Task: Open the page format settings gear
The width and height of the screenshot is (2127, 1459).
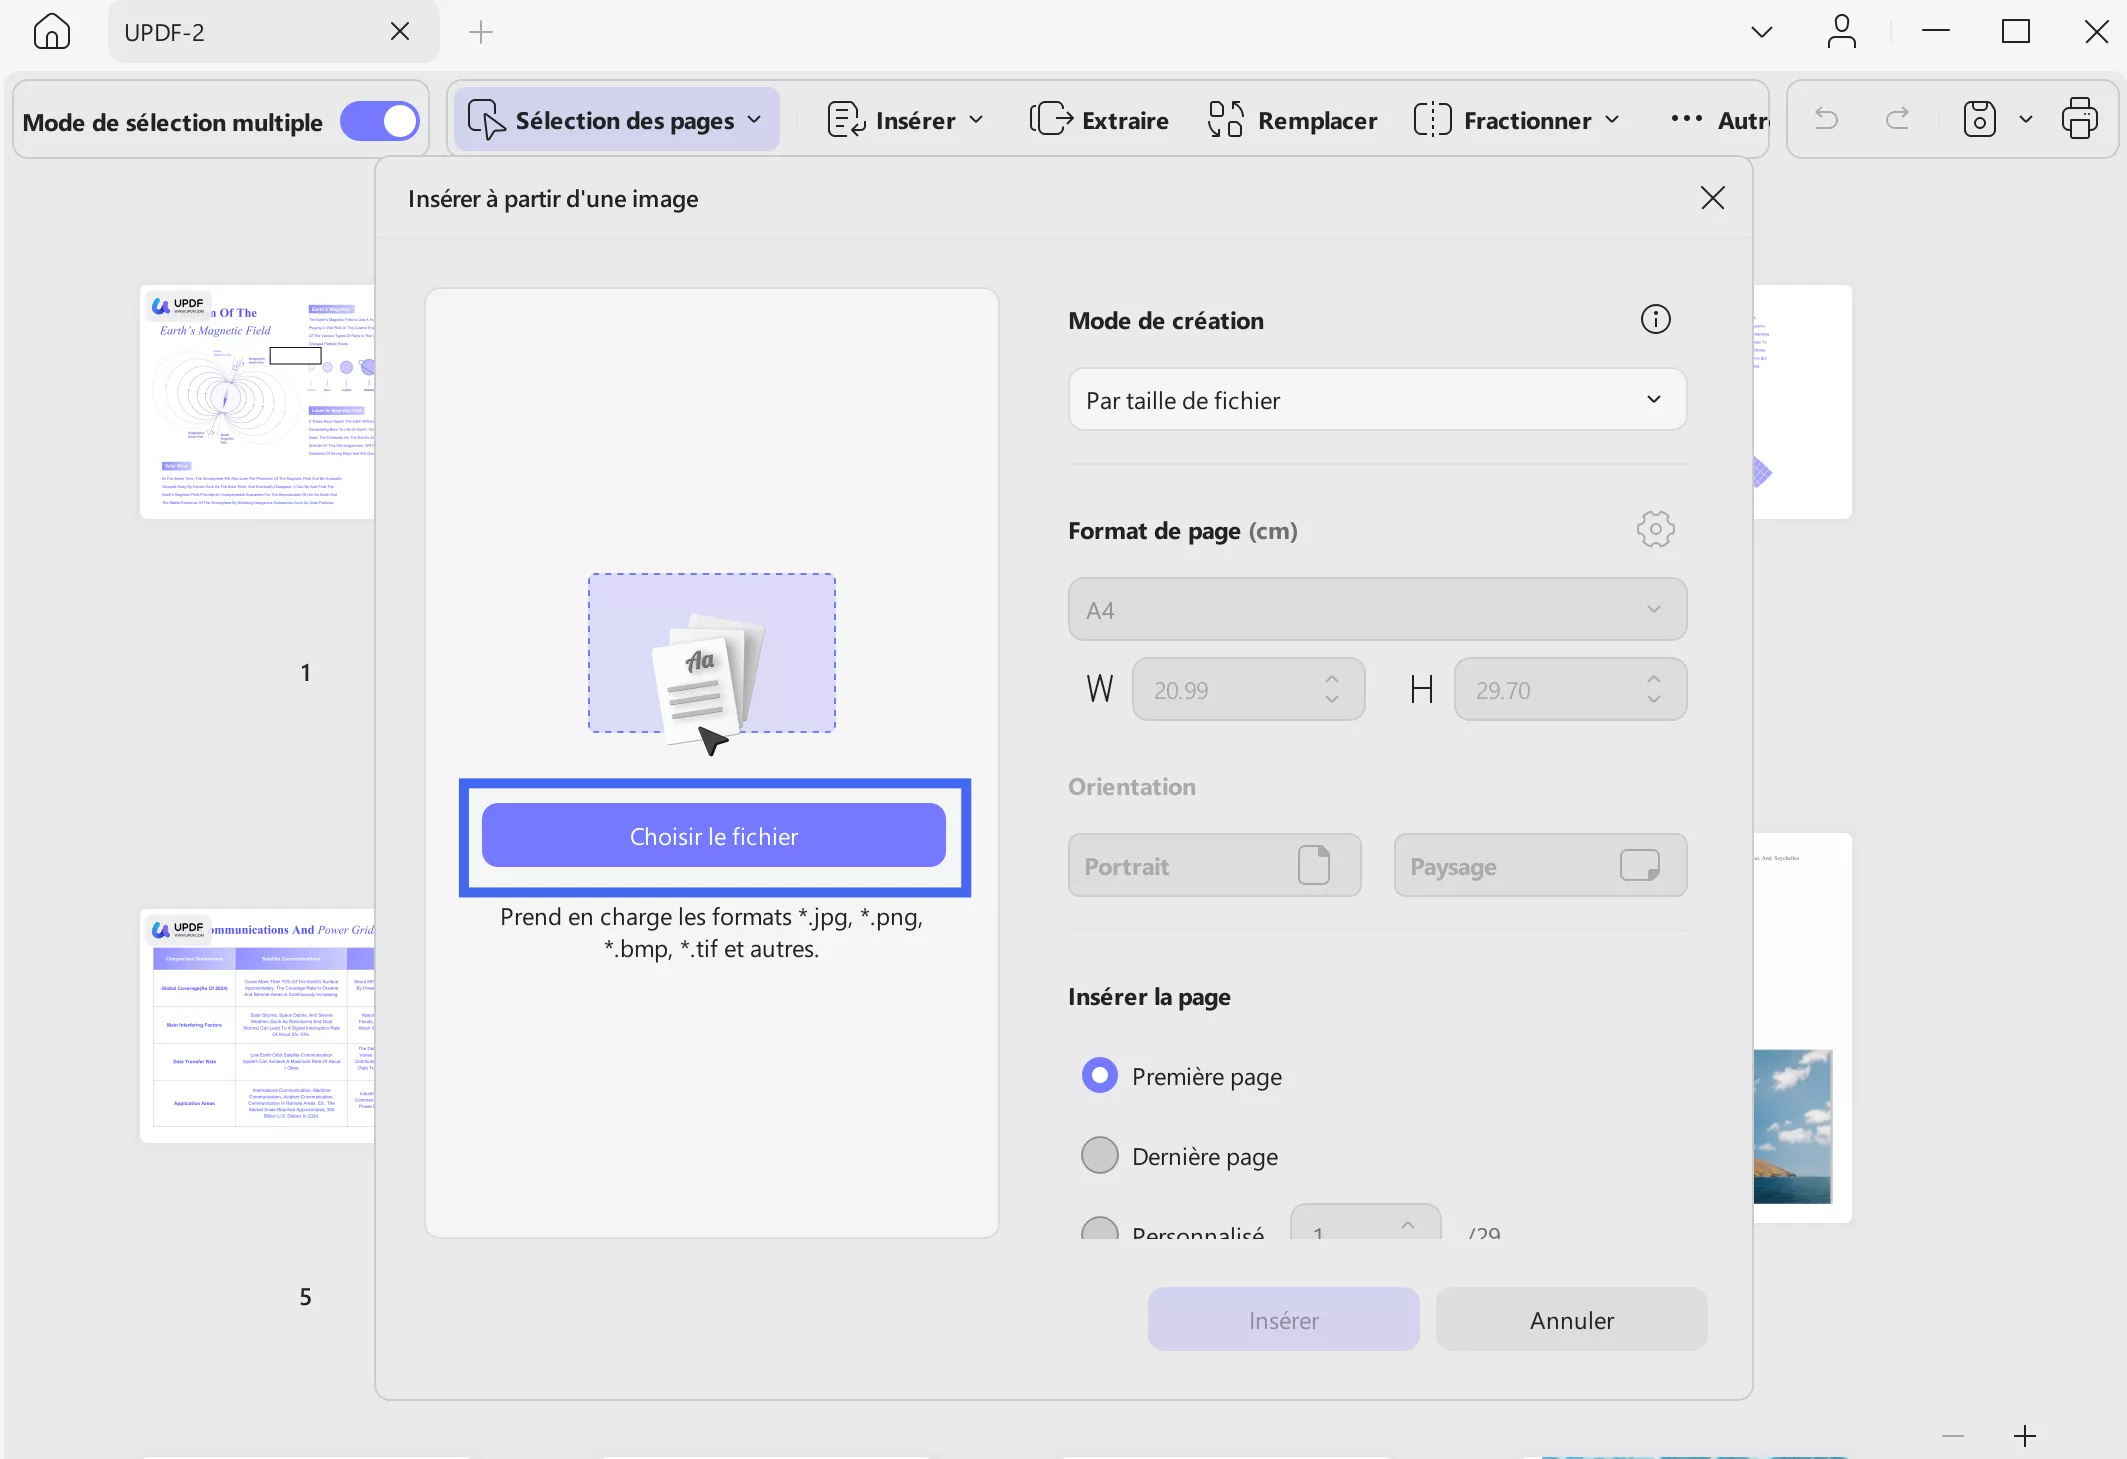Action: (1655, 530)
